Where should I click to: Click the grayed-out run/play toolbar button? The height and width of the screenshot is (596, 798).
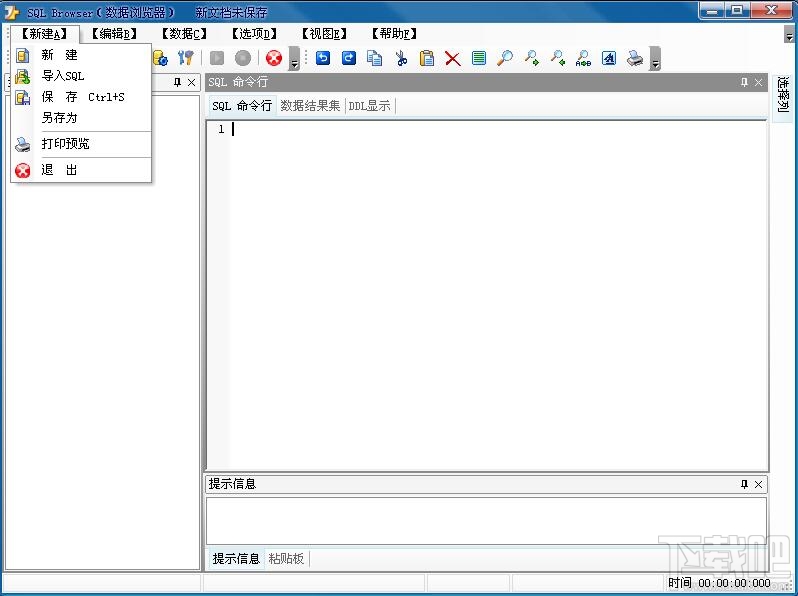tap(217, 58)
